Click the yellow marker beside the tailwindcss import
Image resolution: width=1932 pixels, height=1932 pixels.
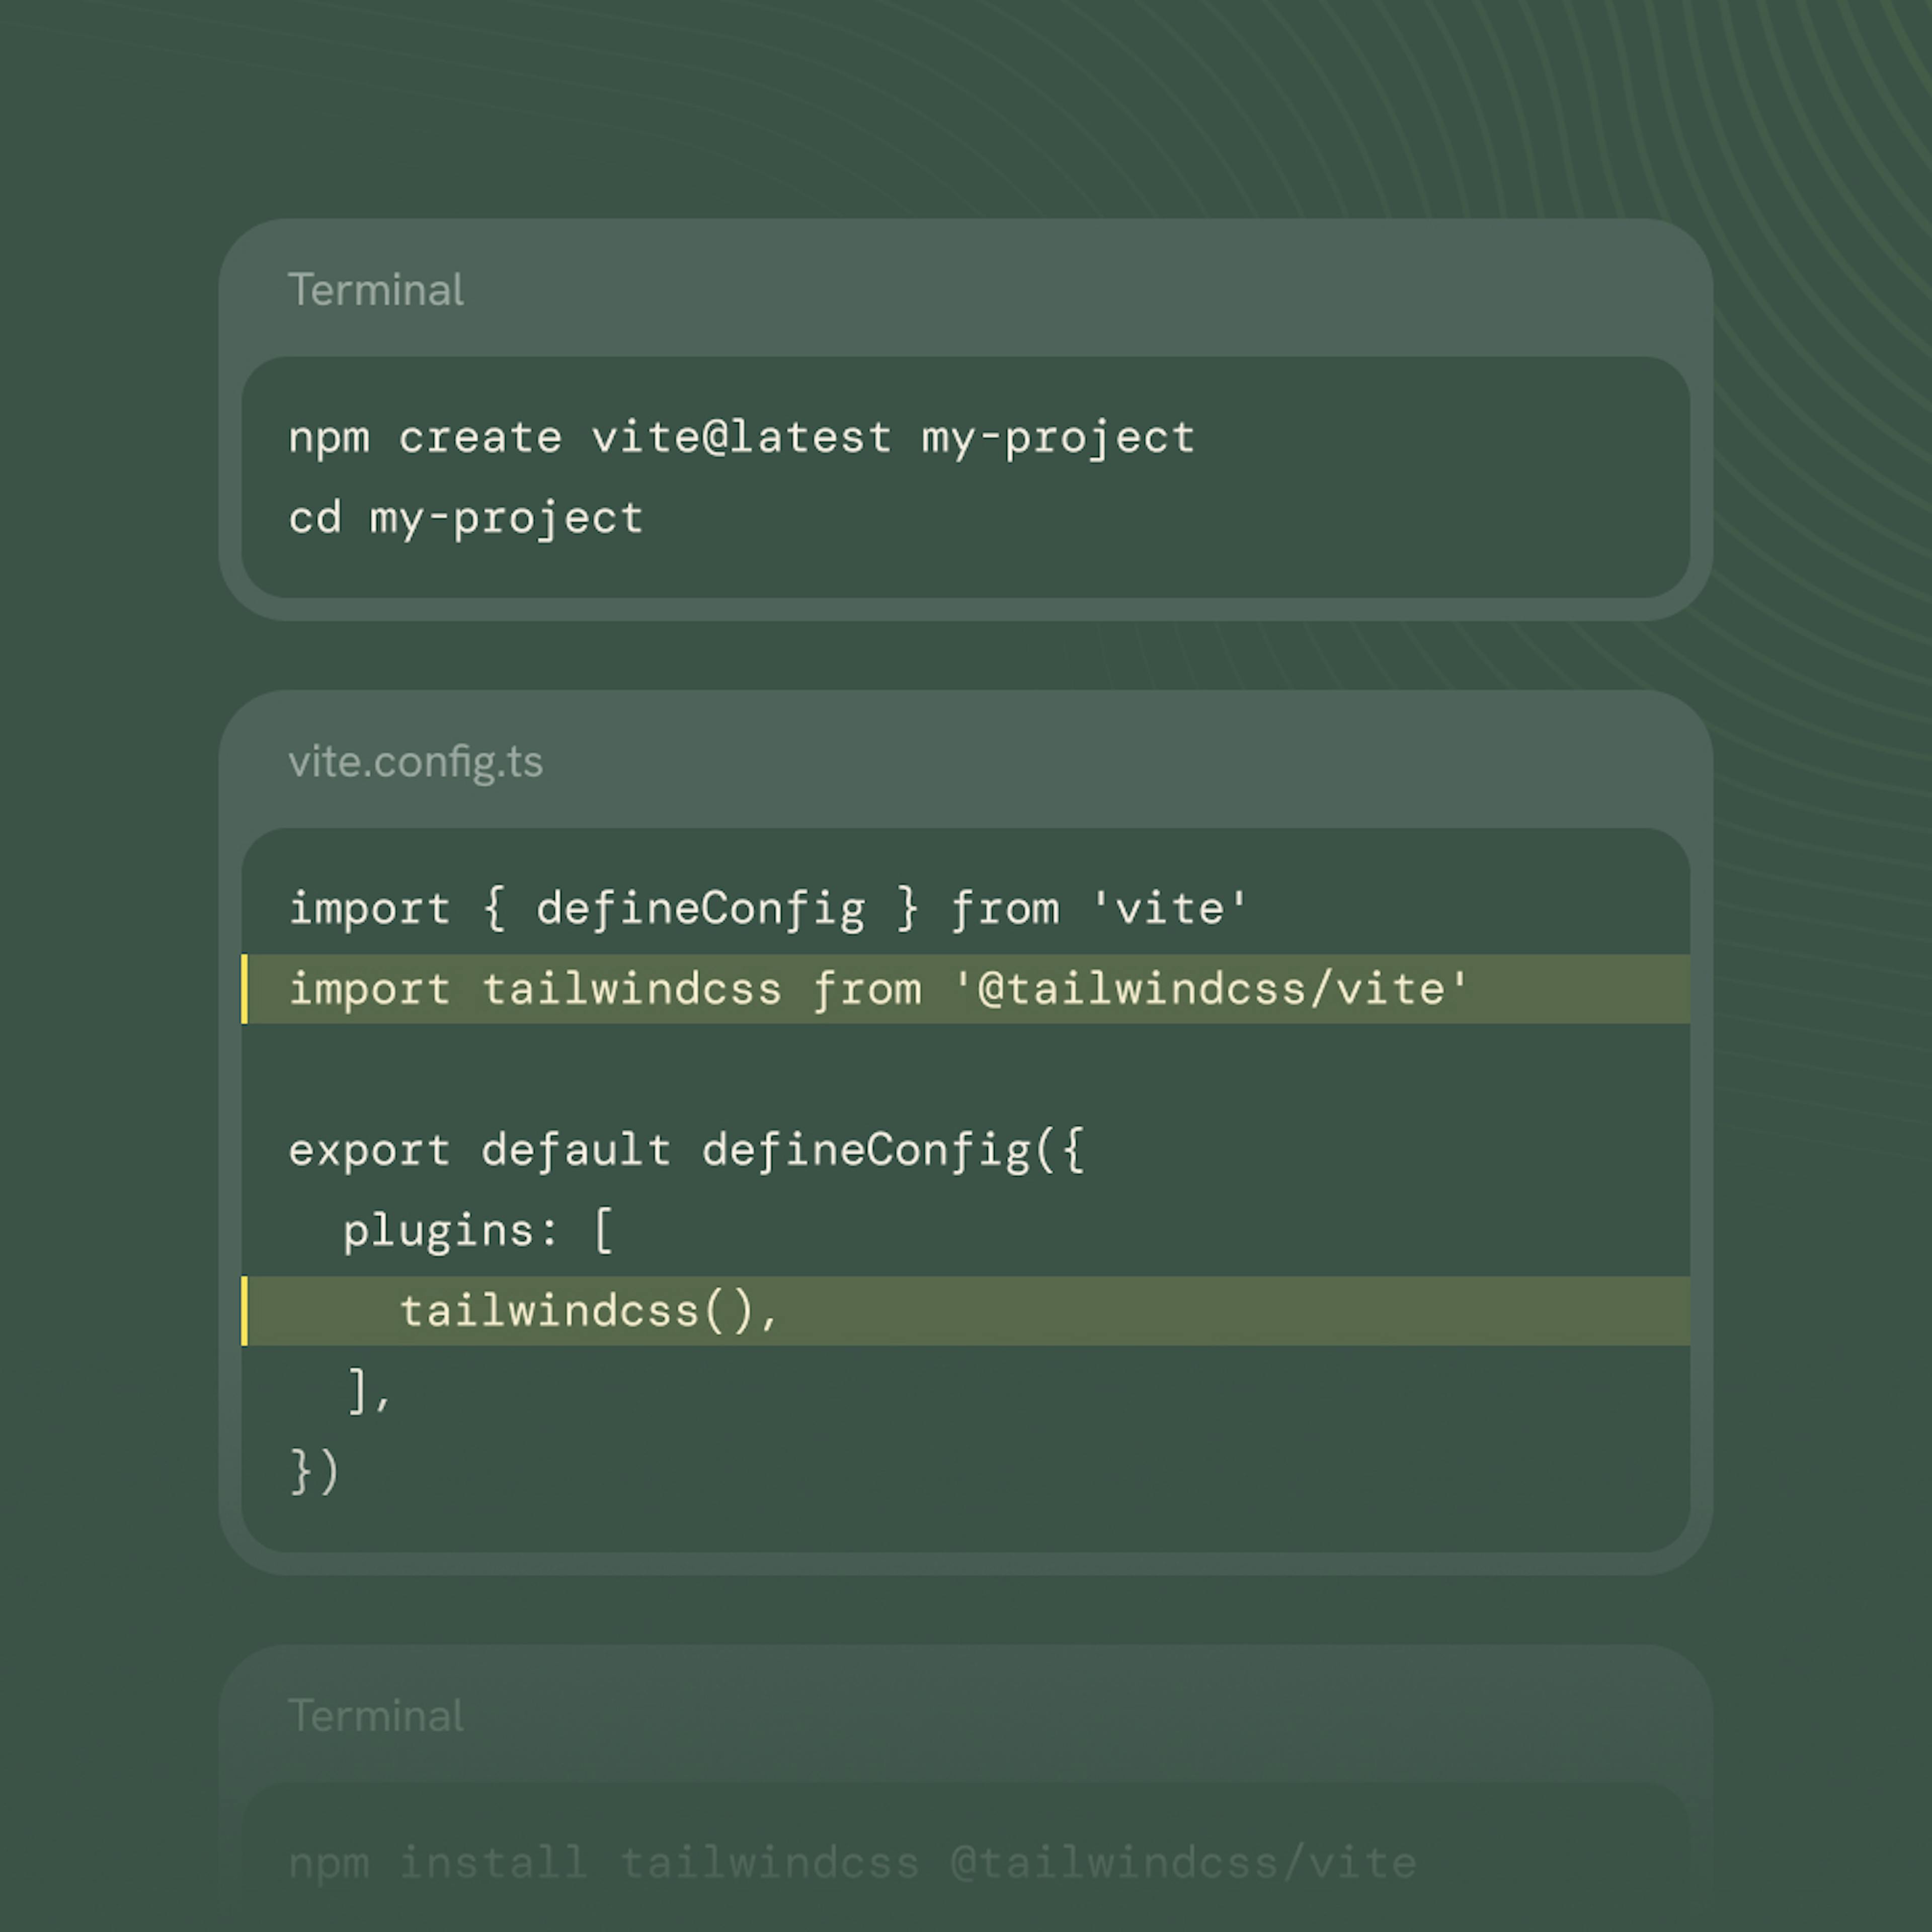click(245, 989)
